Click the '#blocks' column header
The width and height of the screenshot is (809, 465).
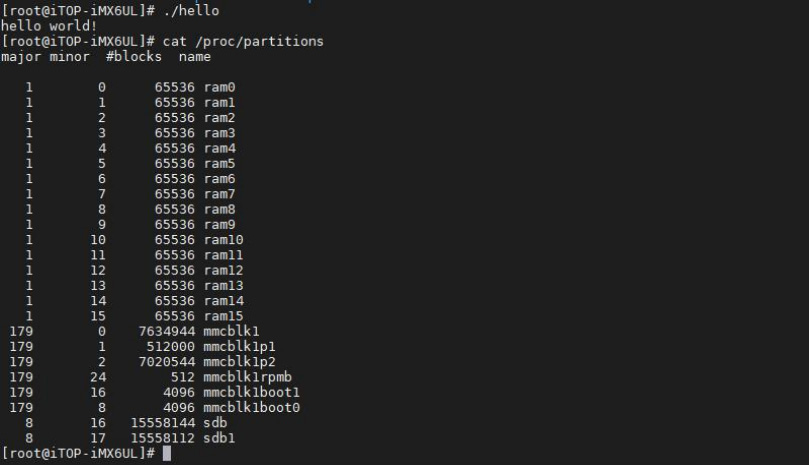coord(134,57)
